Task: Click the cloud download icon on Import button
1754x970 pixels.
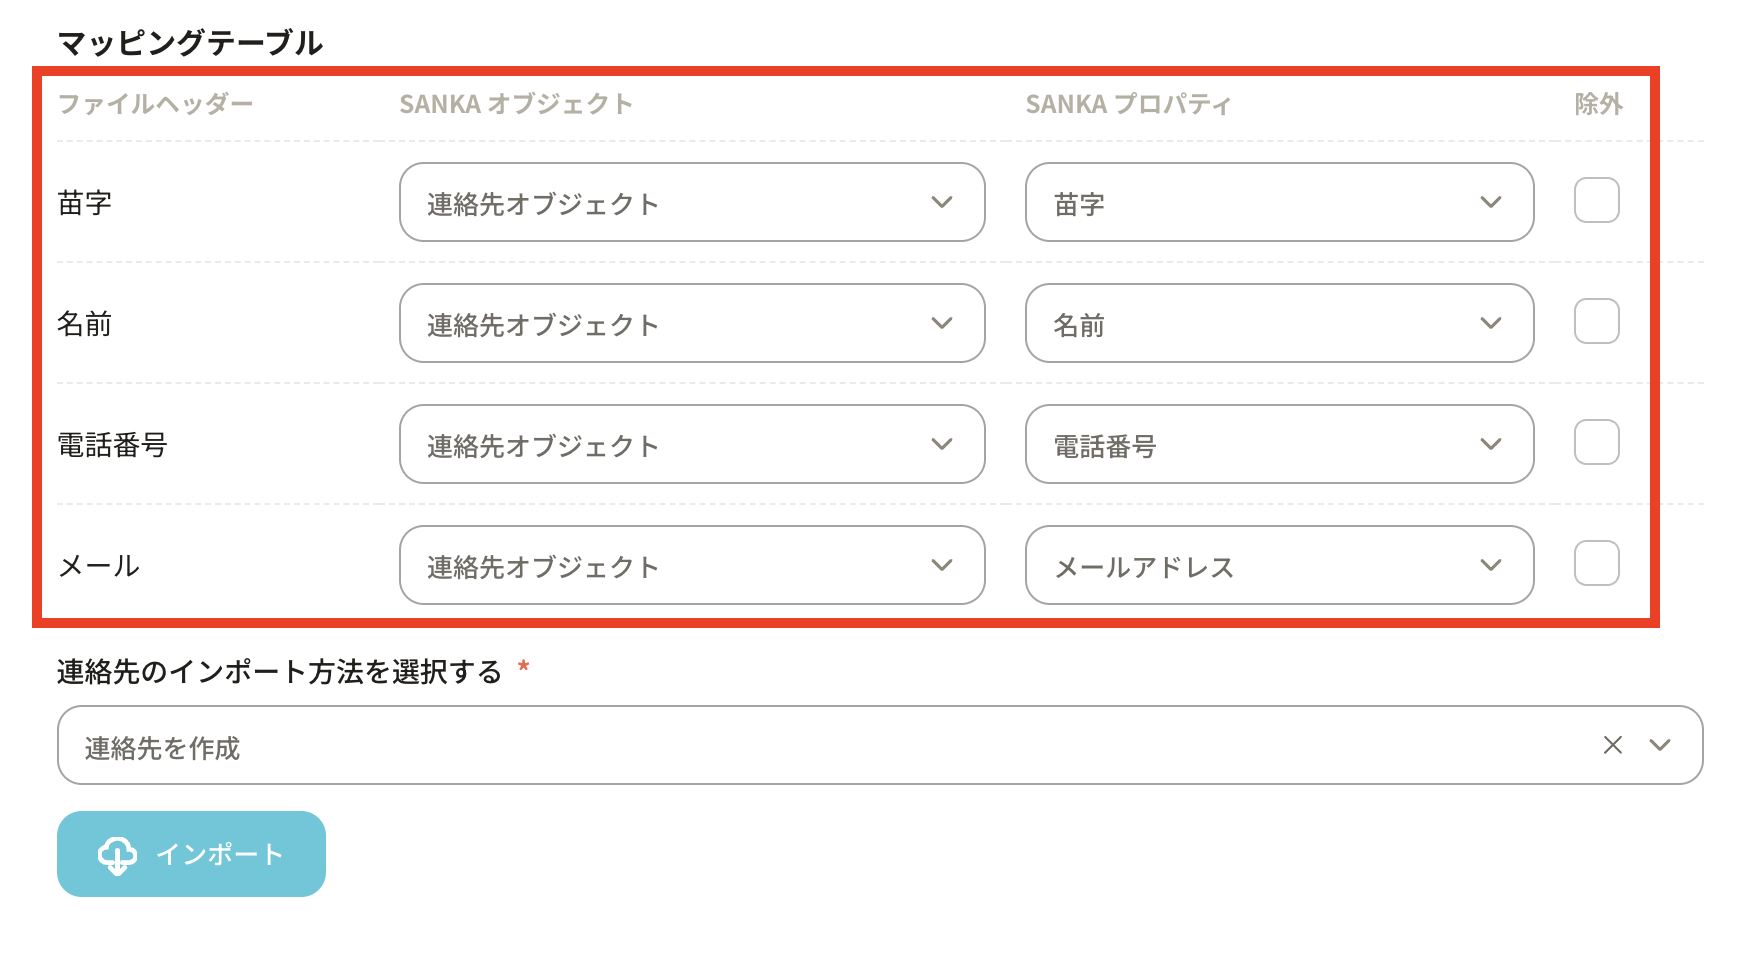Action: (117, 855)
